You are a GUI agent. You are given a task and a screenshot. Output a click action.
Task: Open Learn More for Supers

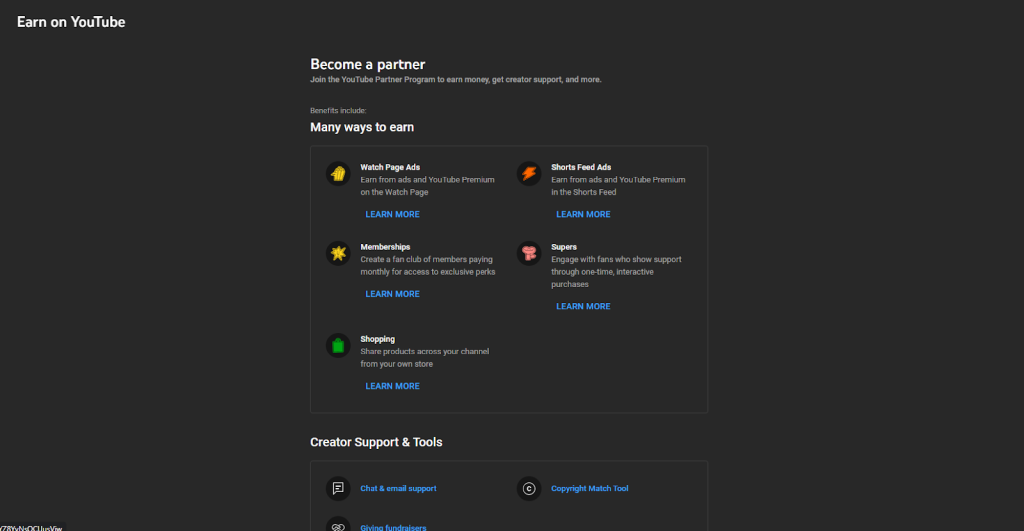[583, 306]
